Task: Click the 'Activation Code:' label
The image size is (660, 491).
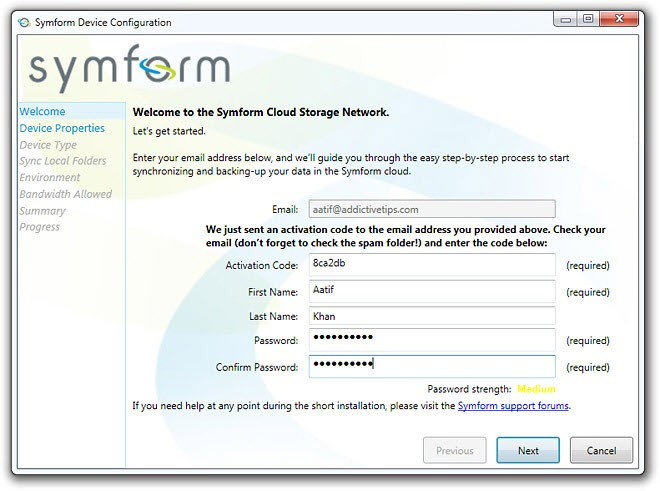Action: coord(262,265)
